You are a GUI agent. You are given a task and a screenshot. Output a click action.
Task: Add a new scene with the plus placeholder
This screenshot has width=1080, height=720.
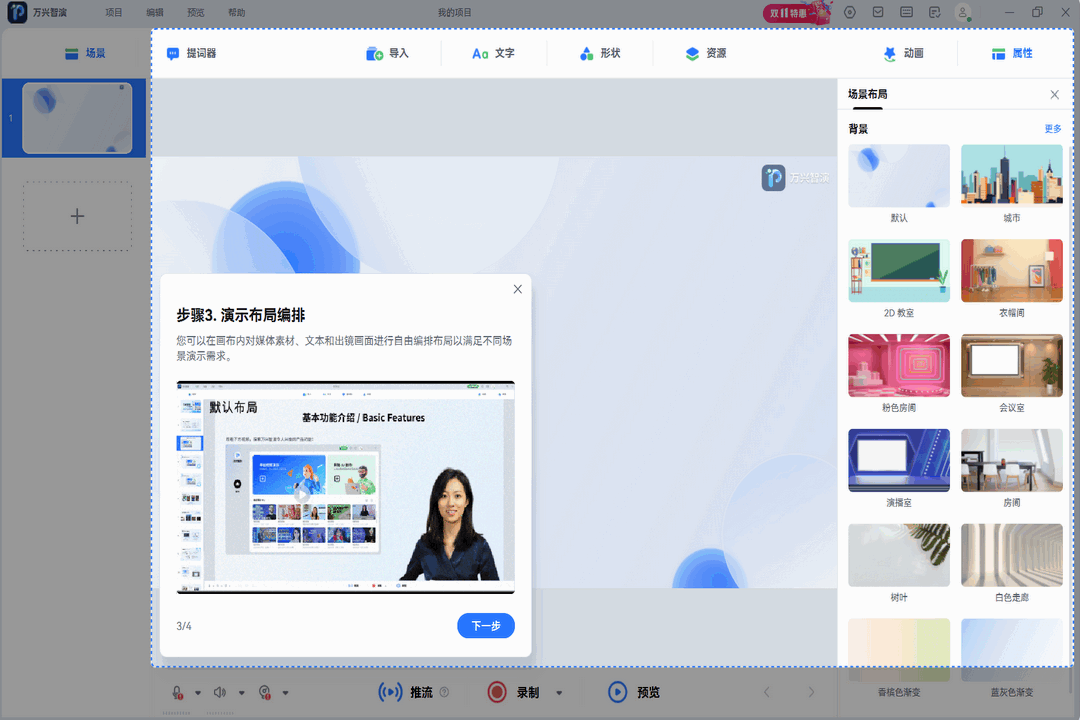[x=77, y=216]
